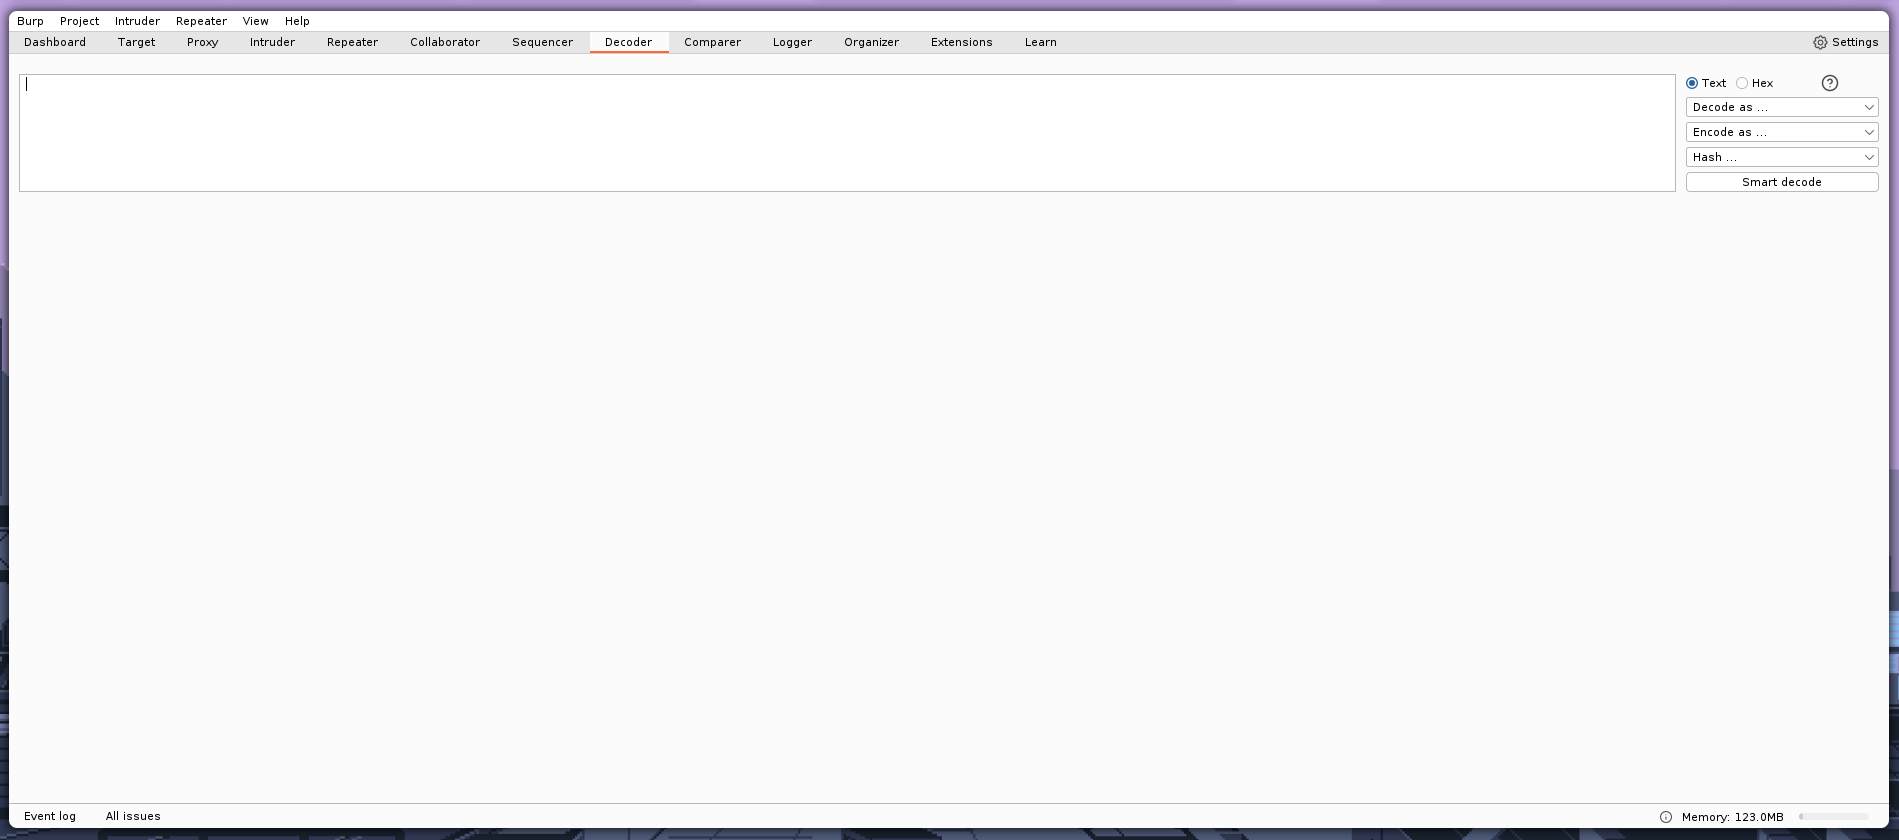Switch to the Repeater tab
1899x840 pixels.
[352, 42]
